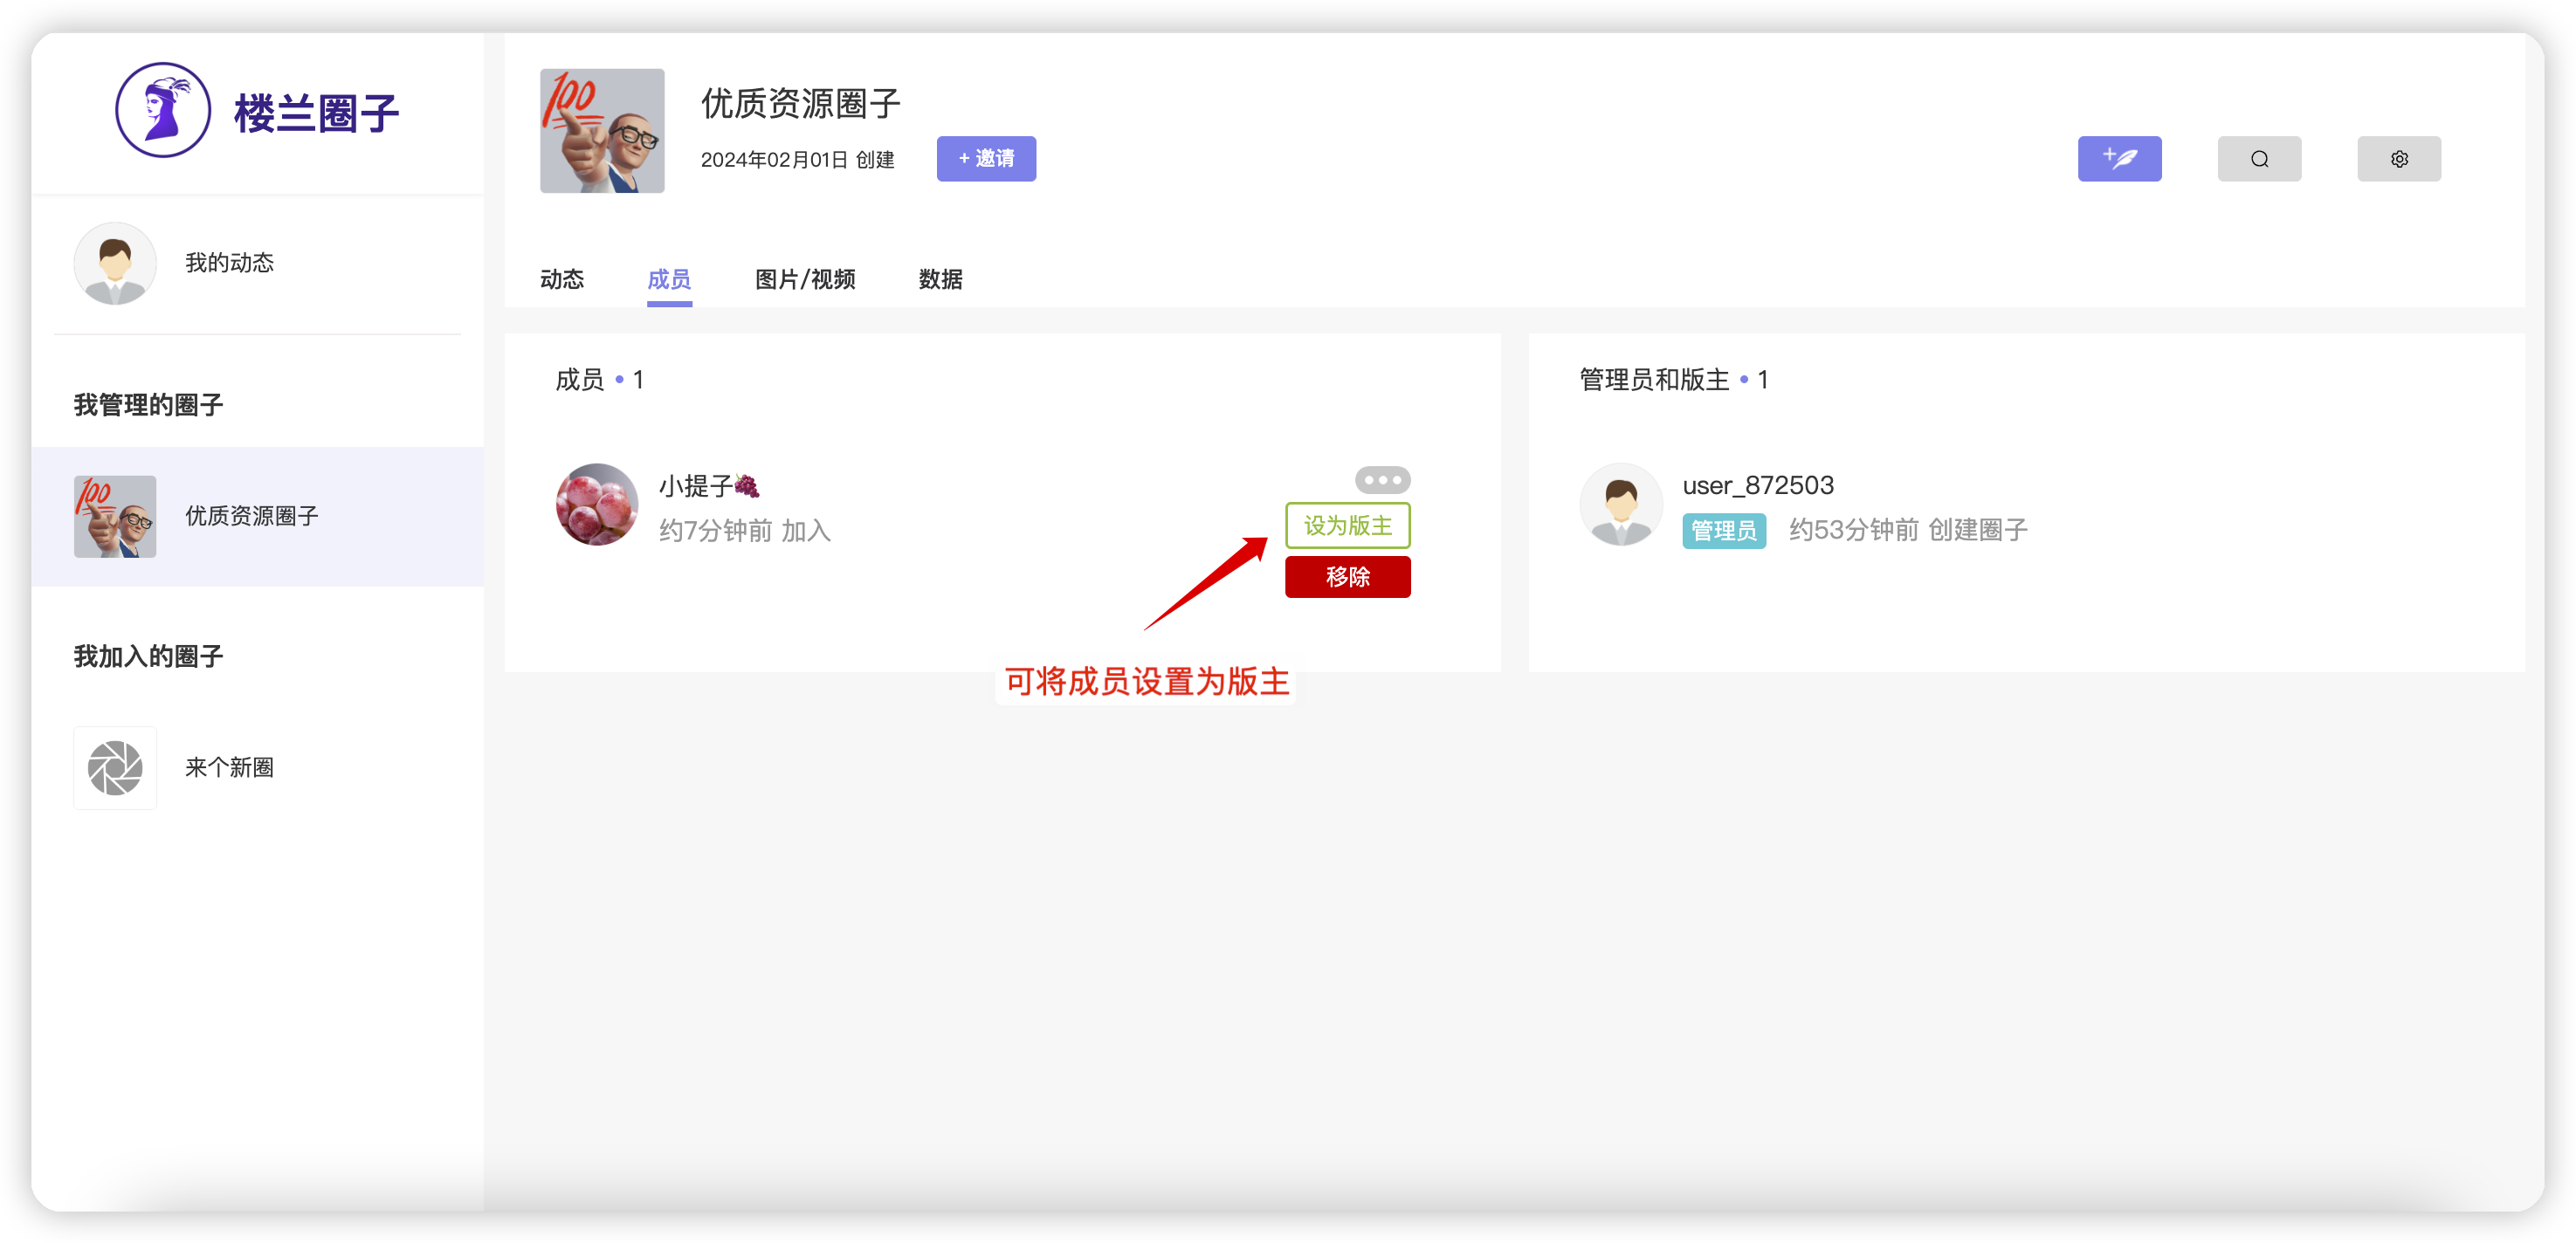
Task: Click 约53分钟前 创建圈子 text
Action: click(1908, 530)
